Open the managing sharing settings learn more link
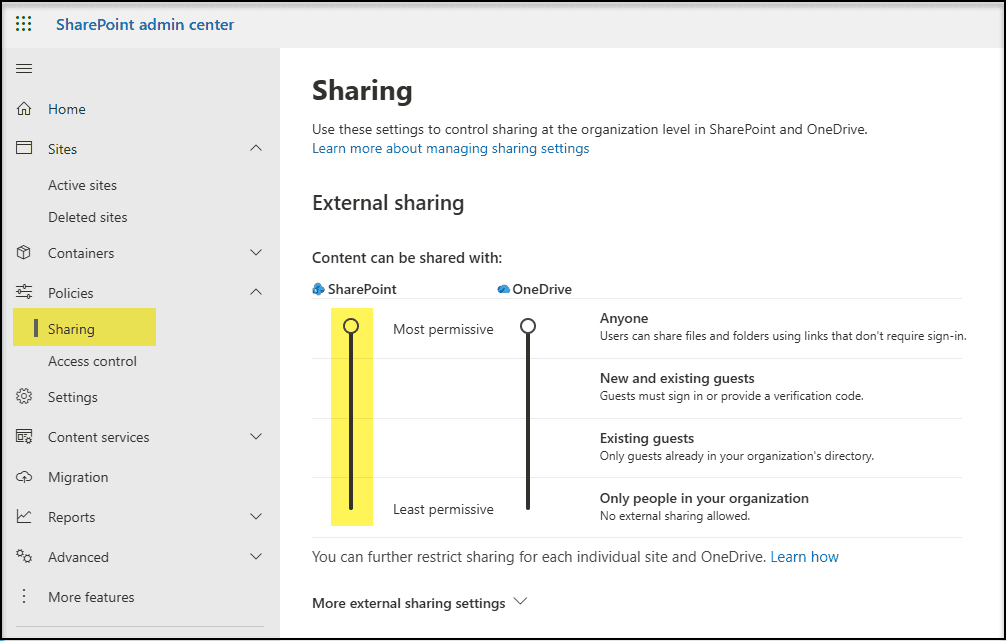The image size is (1006, 641). click(x=450, y=148)
